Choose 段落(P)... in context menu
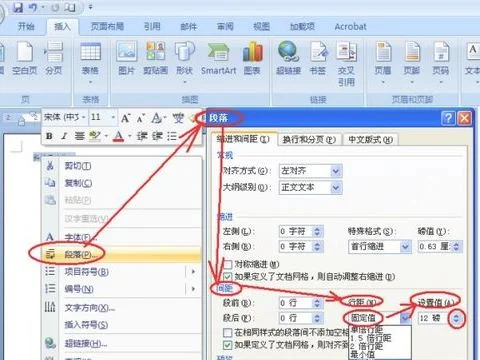The height and width of the screenshot is (360, 480). [x=122, y=255]
